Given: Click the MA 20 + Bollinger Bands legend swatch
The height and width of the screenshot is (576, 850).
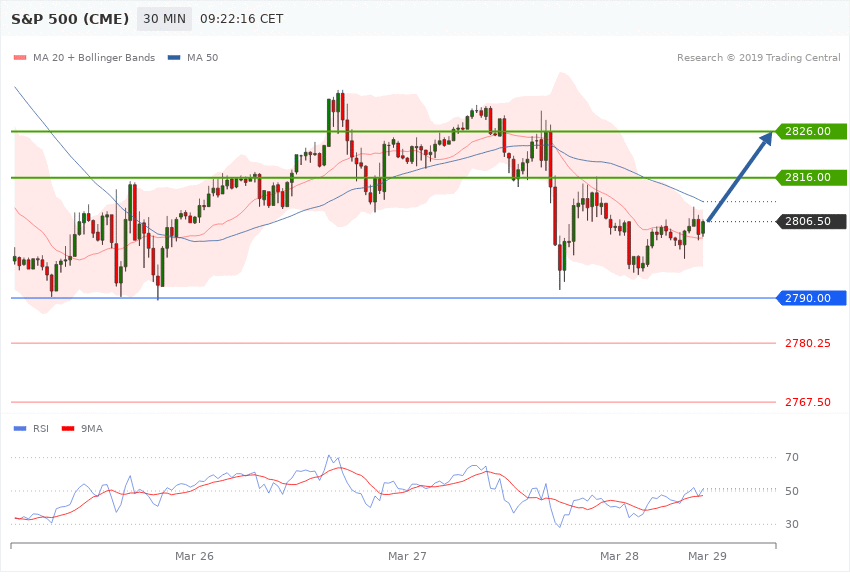Looking at the screenshot, I should click(x=20, y=57).
